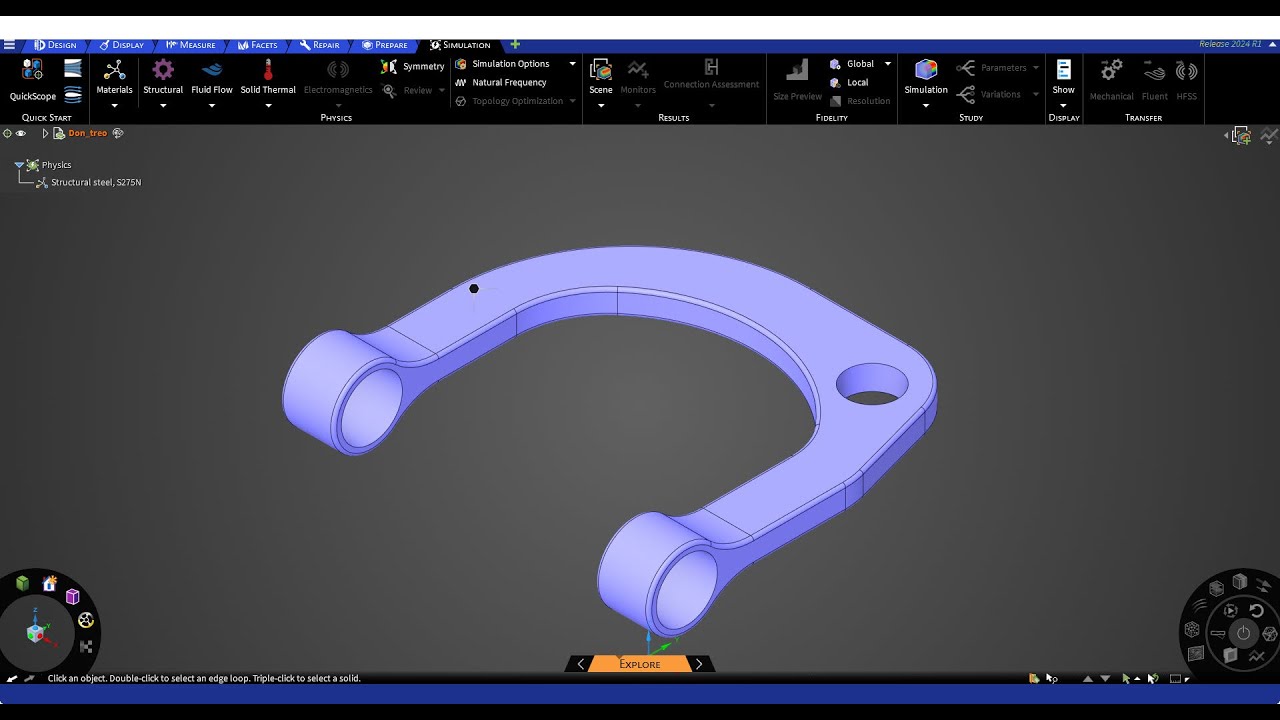
Task: Open the Materials dropdown arrow
Action: tap(114, 105)
